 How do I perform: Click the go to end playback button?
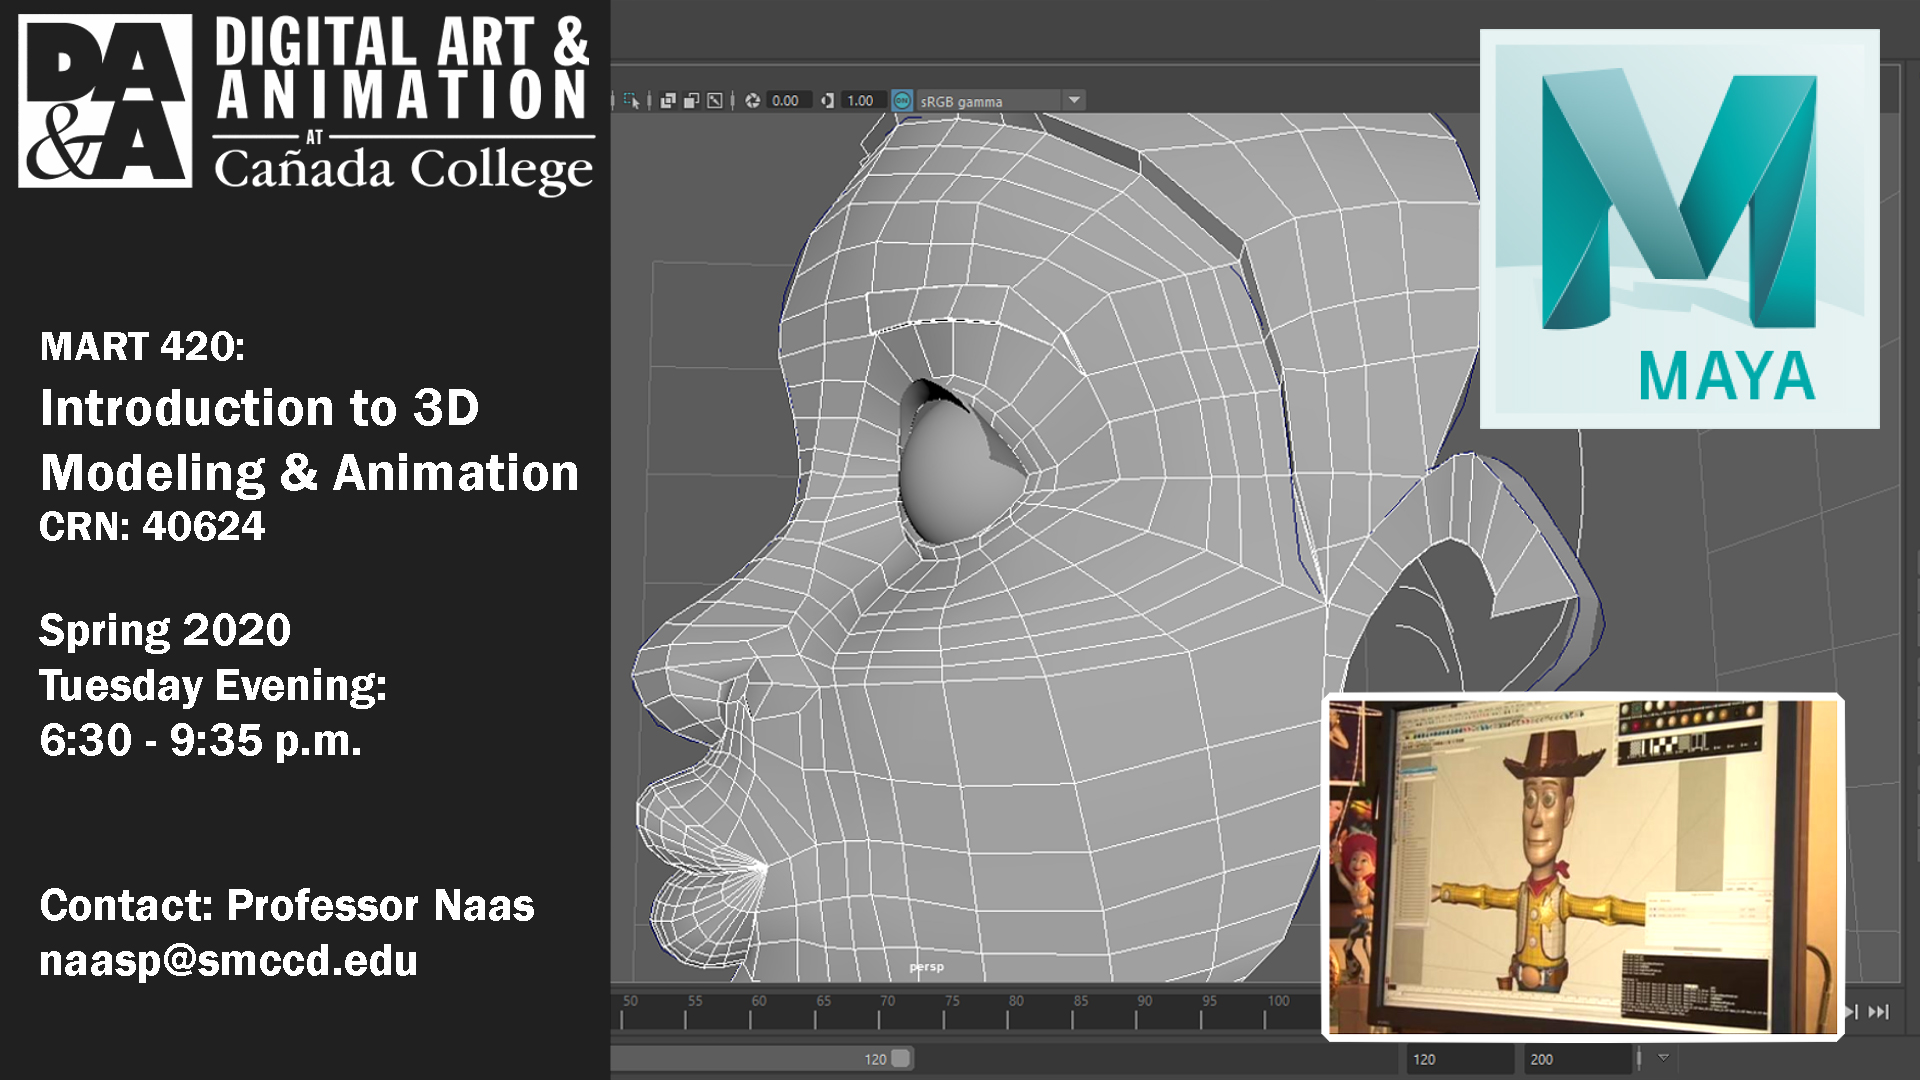[1880, 1012]
